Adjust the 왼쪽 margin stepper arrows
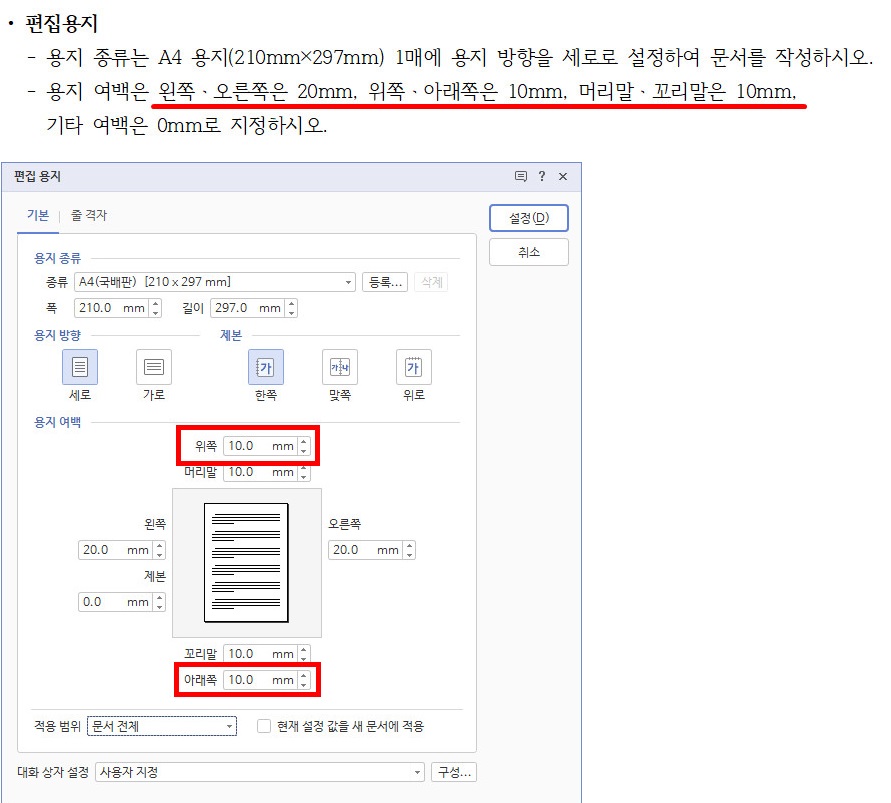The height and width of the screenshot is (803, 891). point(160,550)
